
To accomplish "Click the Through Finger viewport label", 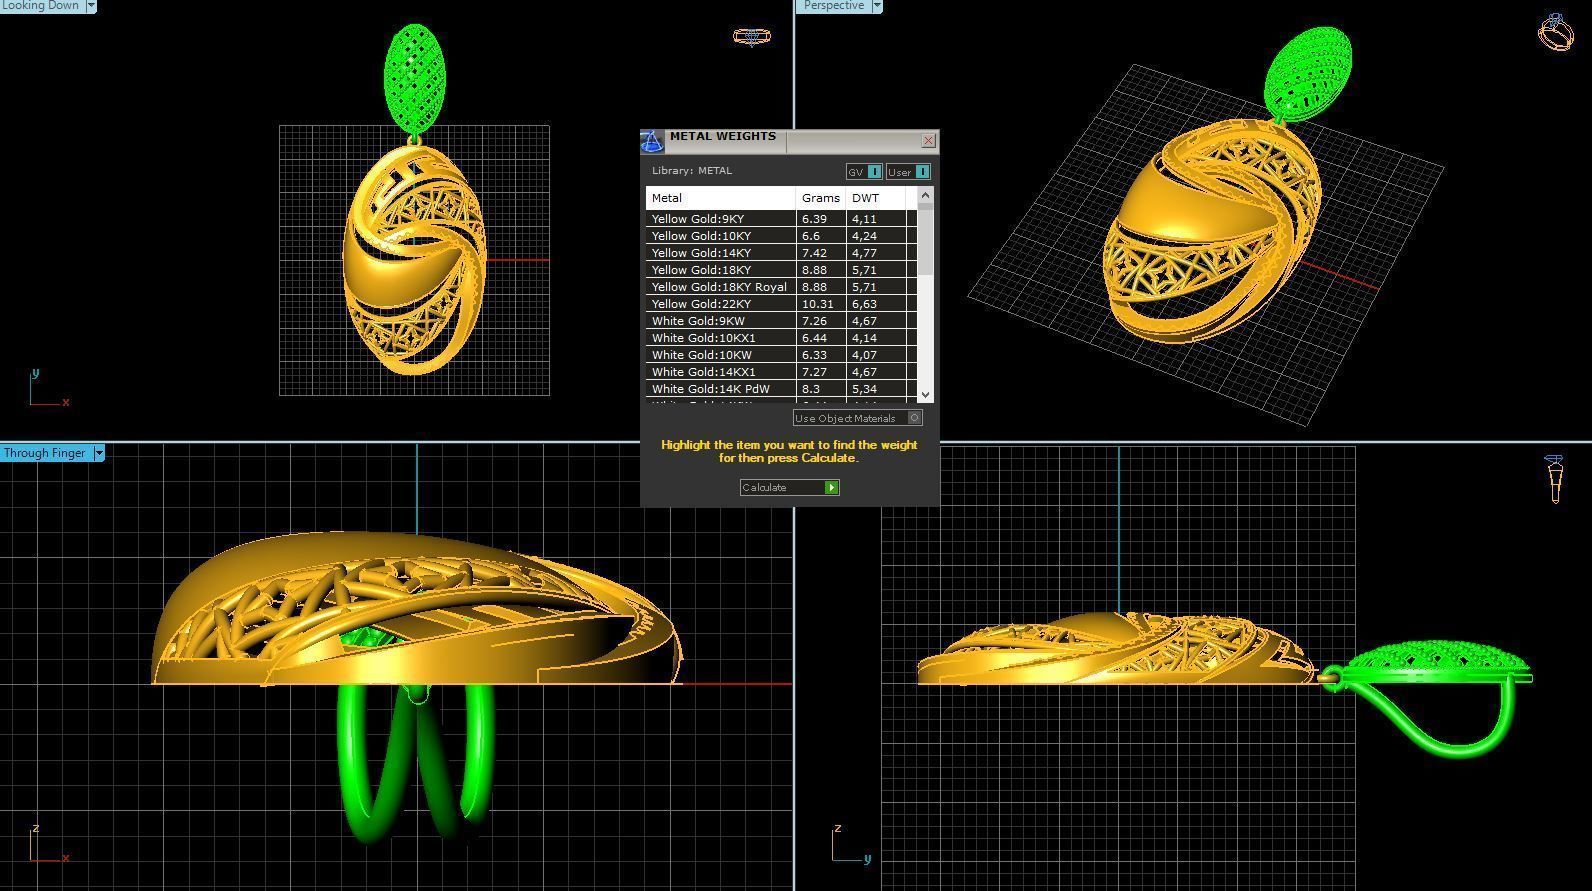I will point(45,453).
